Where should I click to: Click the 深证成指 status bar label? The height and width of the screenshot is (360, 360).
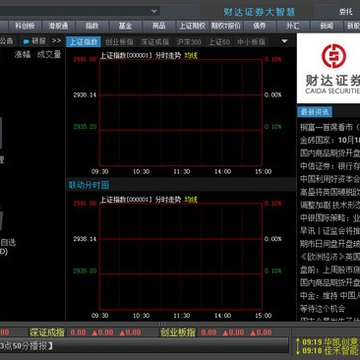coord(47,332)
